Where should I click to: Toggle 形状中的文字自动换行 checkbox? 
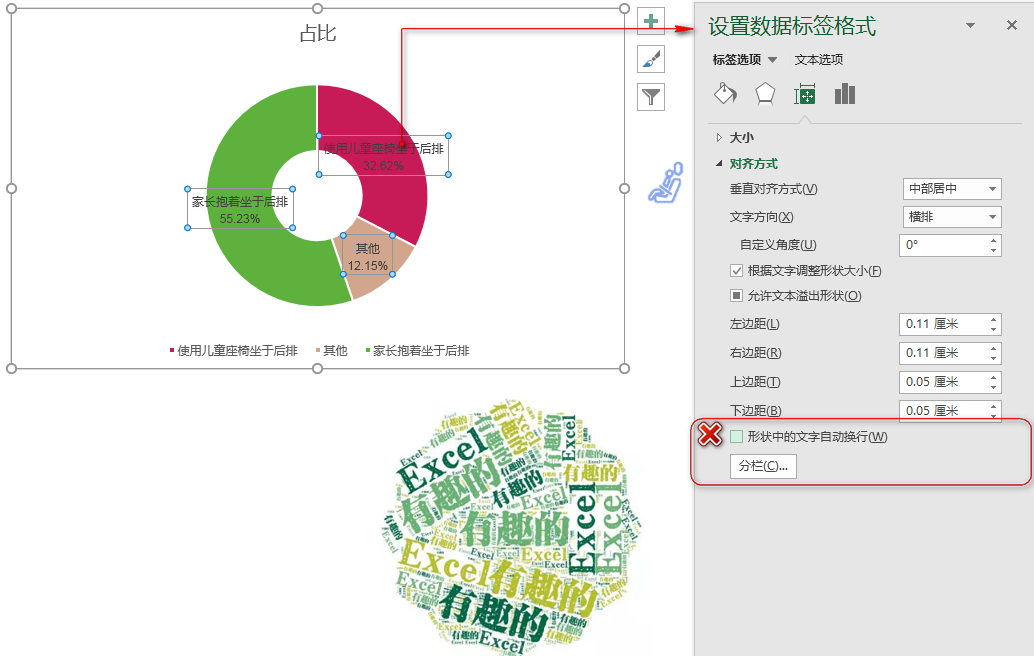(737, 436)
